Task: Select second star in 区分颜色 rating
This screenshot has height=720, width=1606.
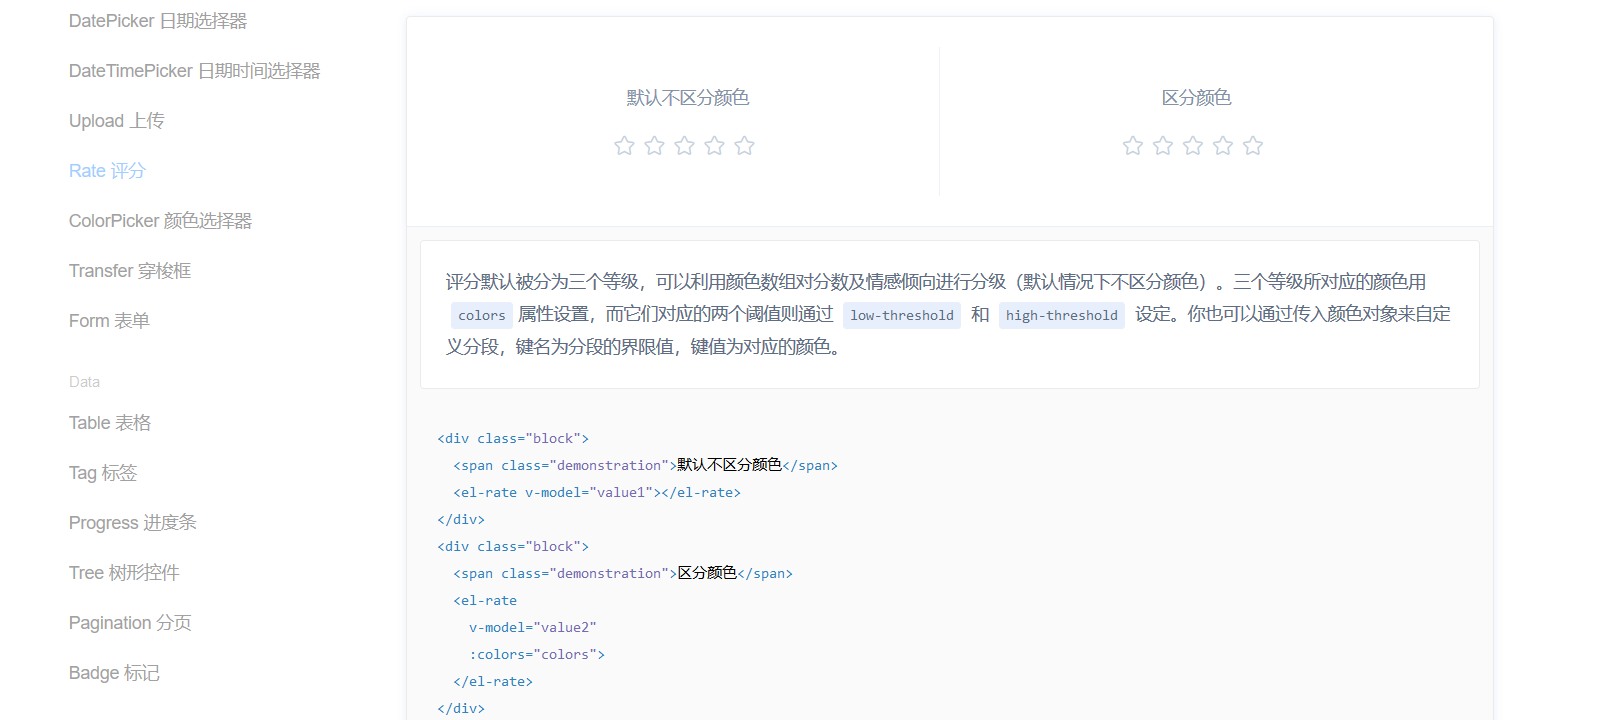Action: point(1163,146)
